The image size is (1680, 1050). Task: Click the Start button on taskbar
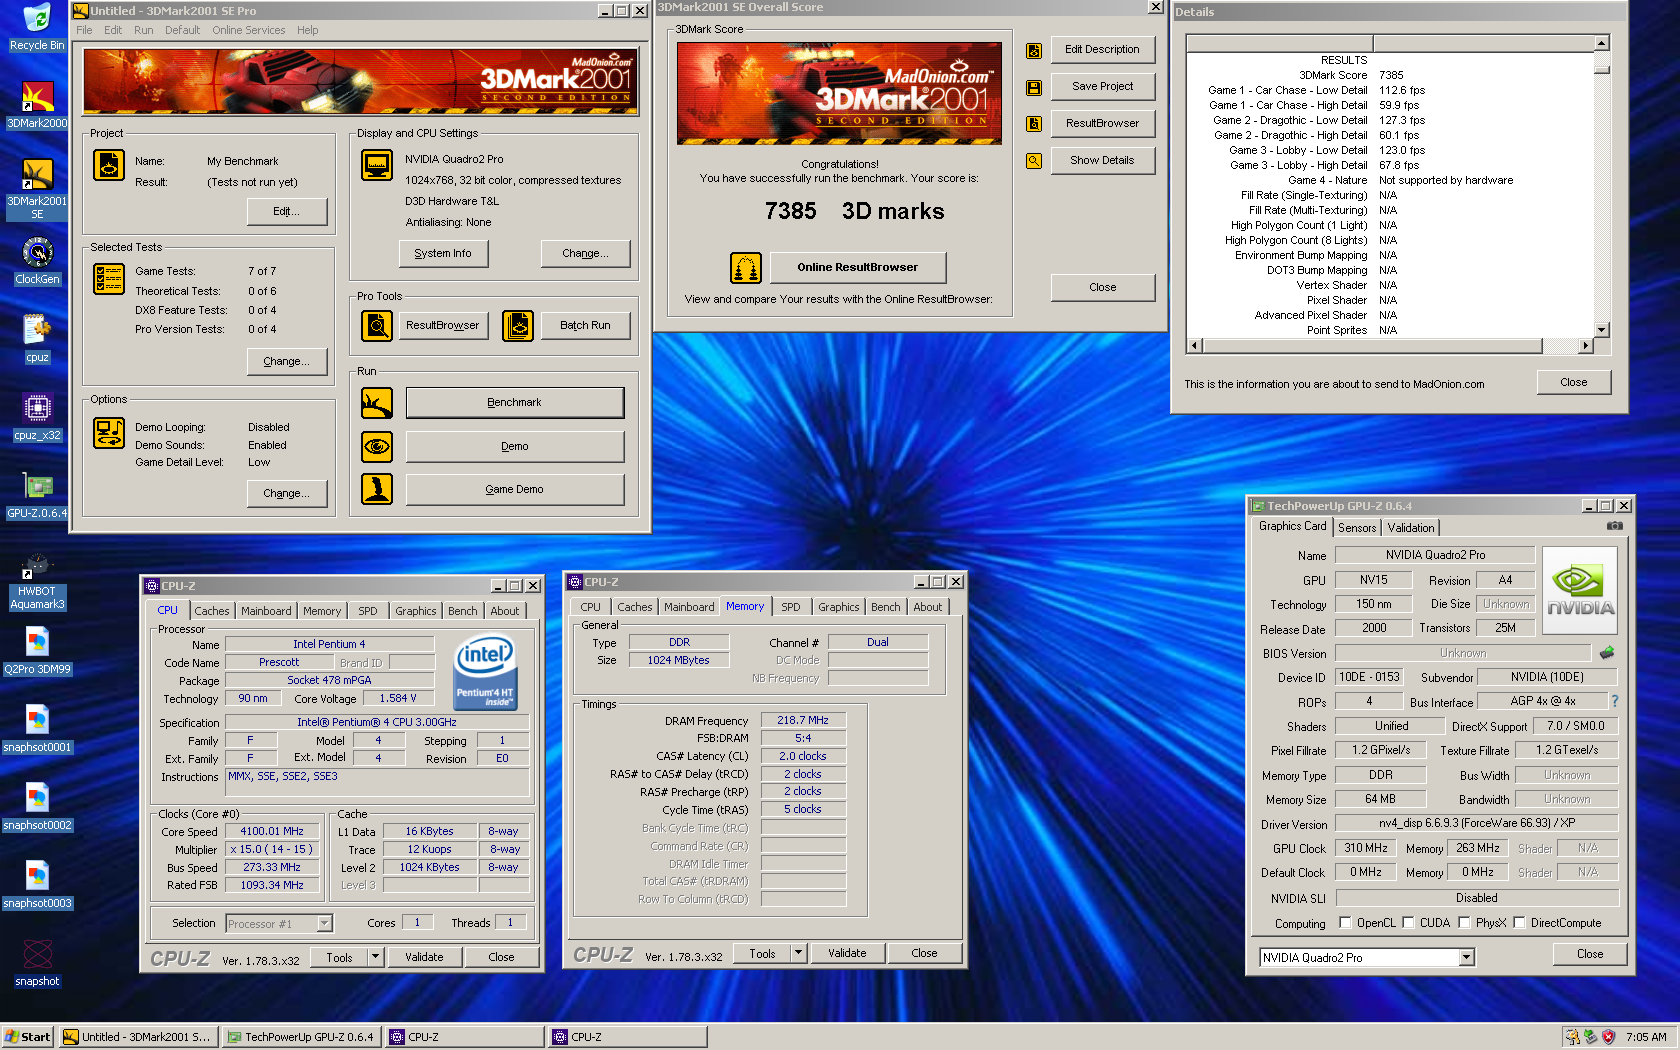[x=28, y=1037]
